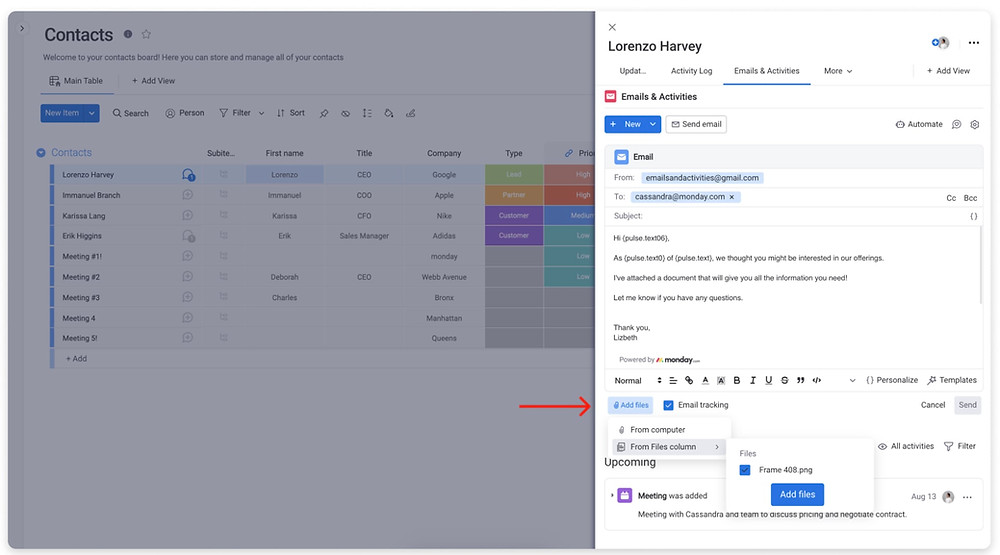Click the Add files attachment button
Viewport: 1000px width, 555px height.
click(x=631, y=405)
